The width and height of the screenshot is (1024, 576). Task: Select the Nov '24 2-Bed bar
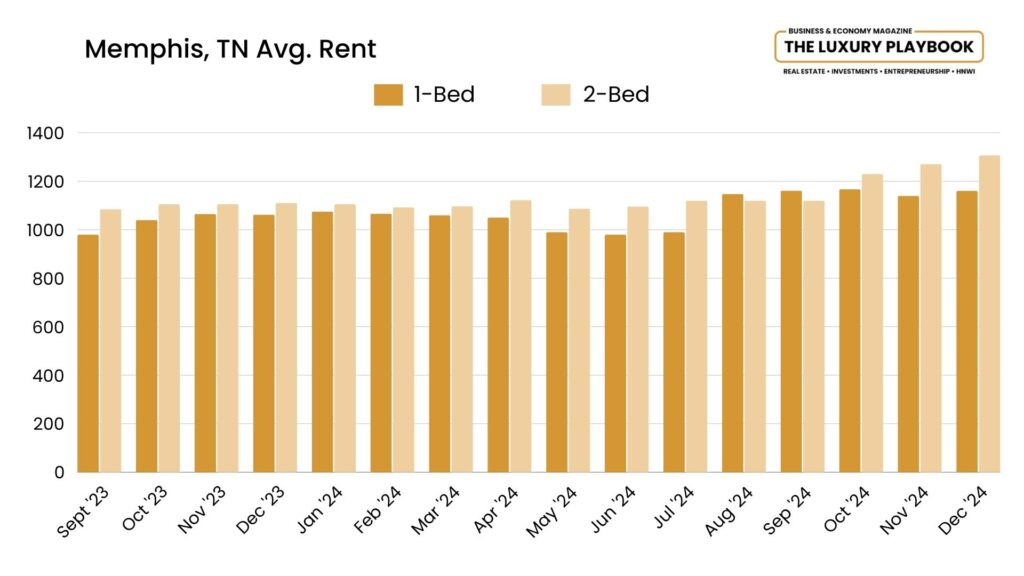(x=931, y=318)
